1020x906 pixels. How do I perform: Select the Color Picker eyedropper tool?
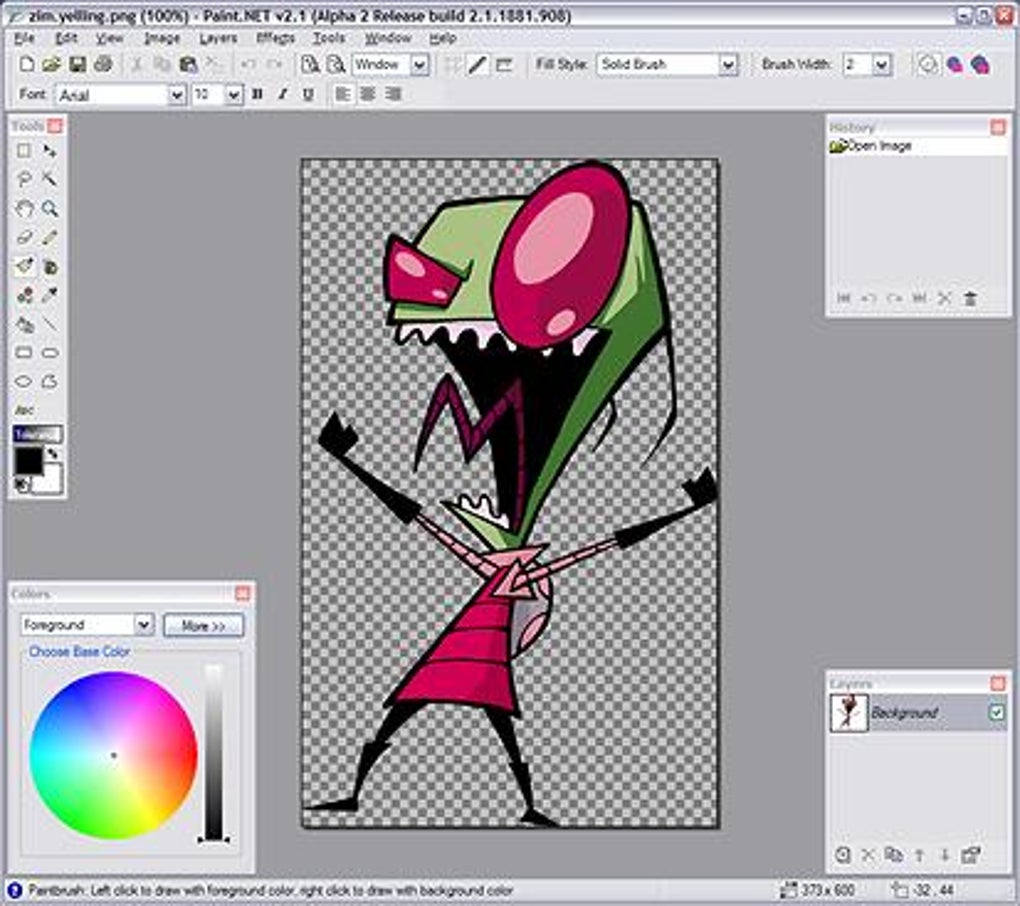tap(49, 295)
